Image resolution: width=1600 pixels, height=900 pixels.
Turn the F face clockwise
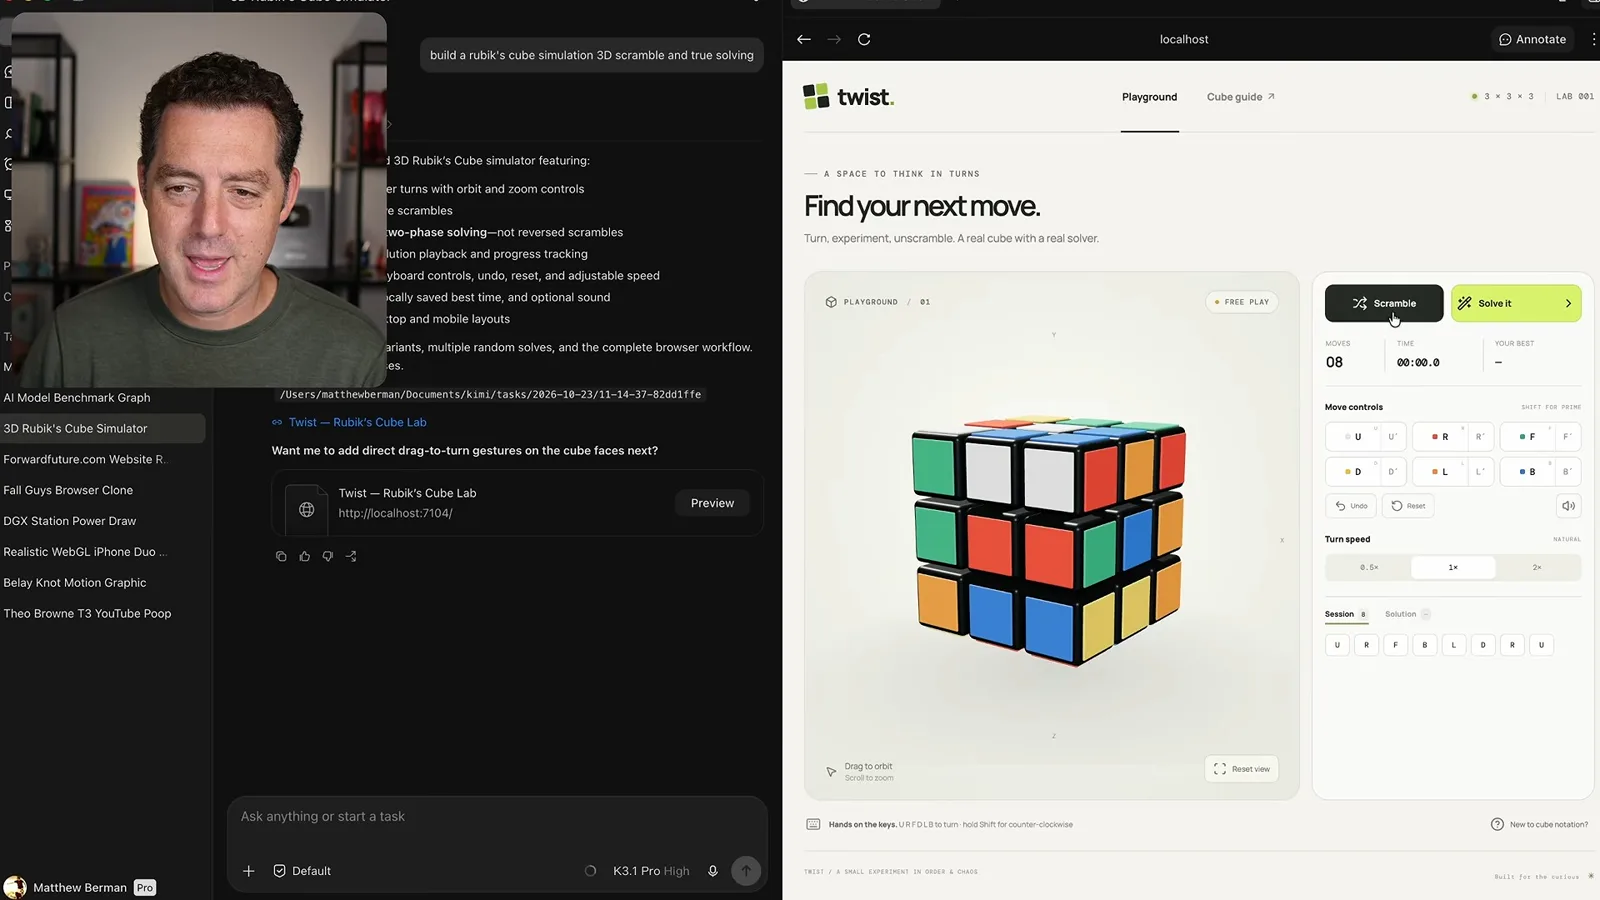point(1527,437)
